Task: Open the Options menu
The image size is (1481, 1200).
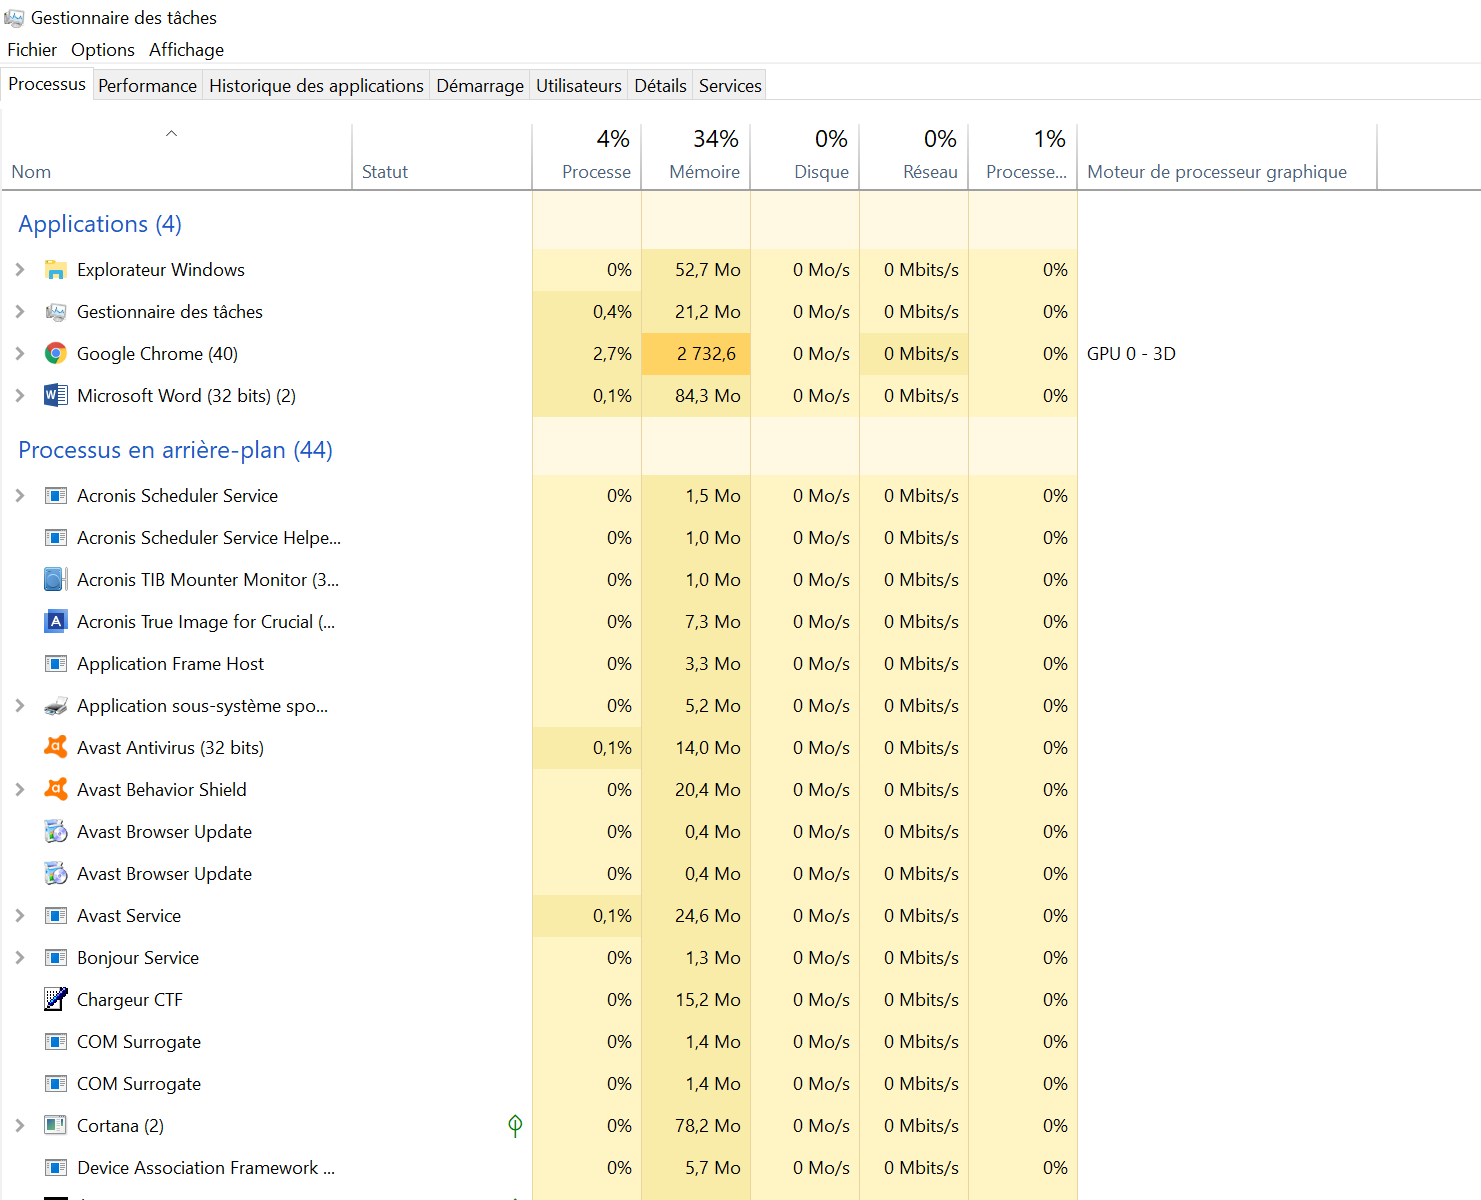Action: pyautogui.click(x=102, y=50)
